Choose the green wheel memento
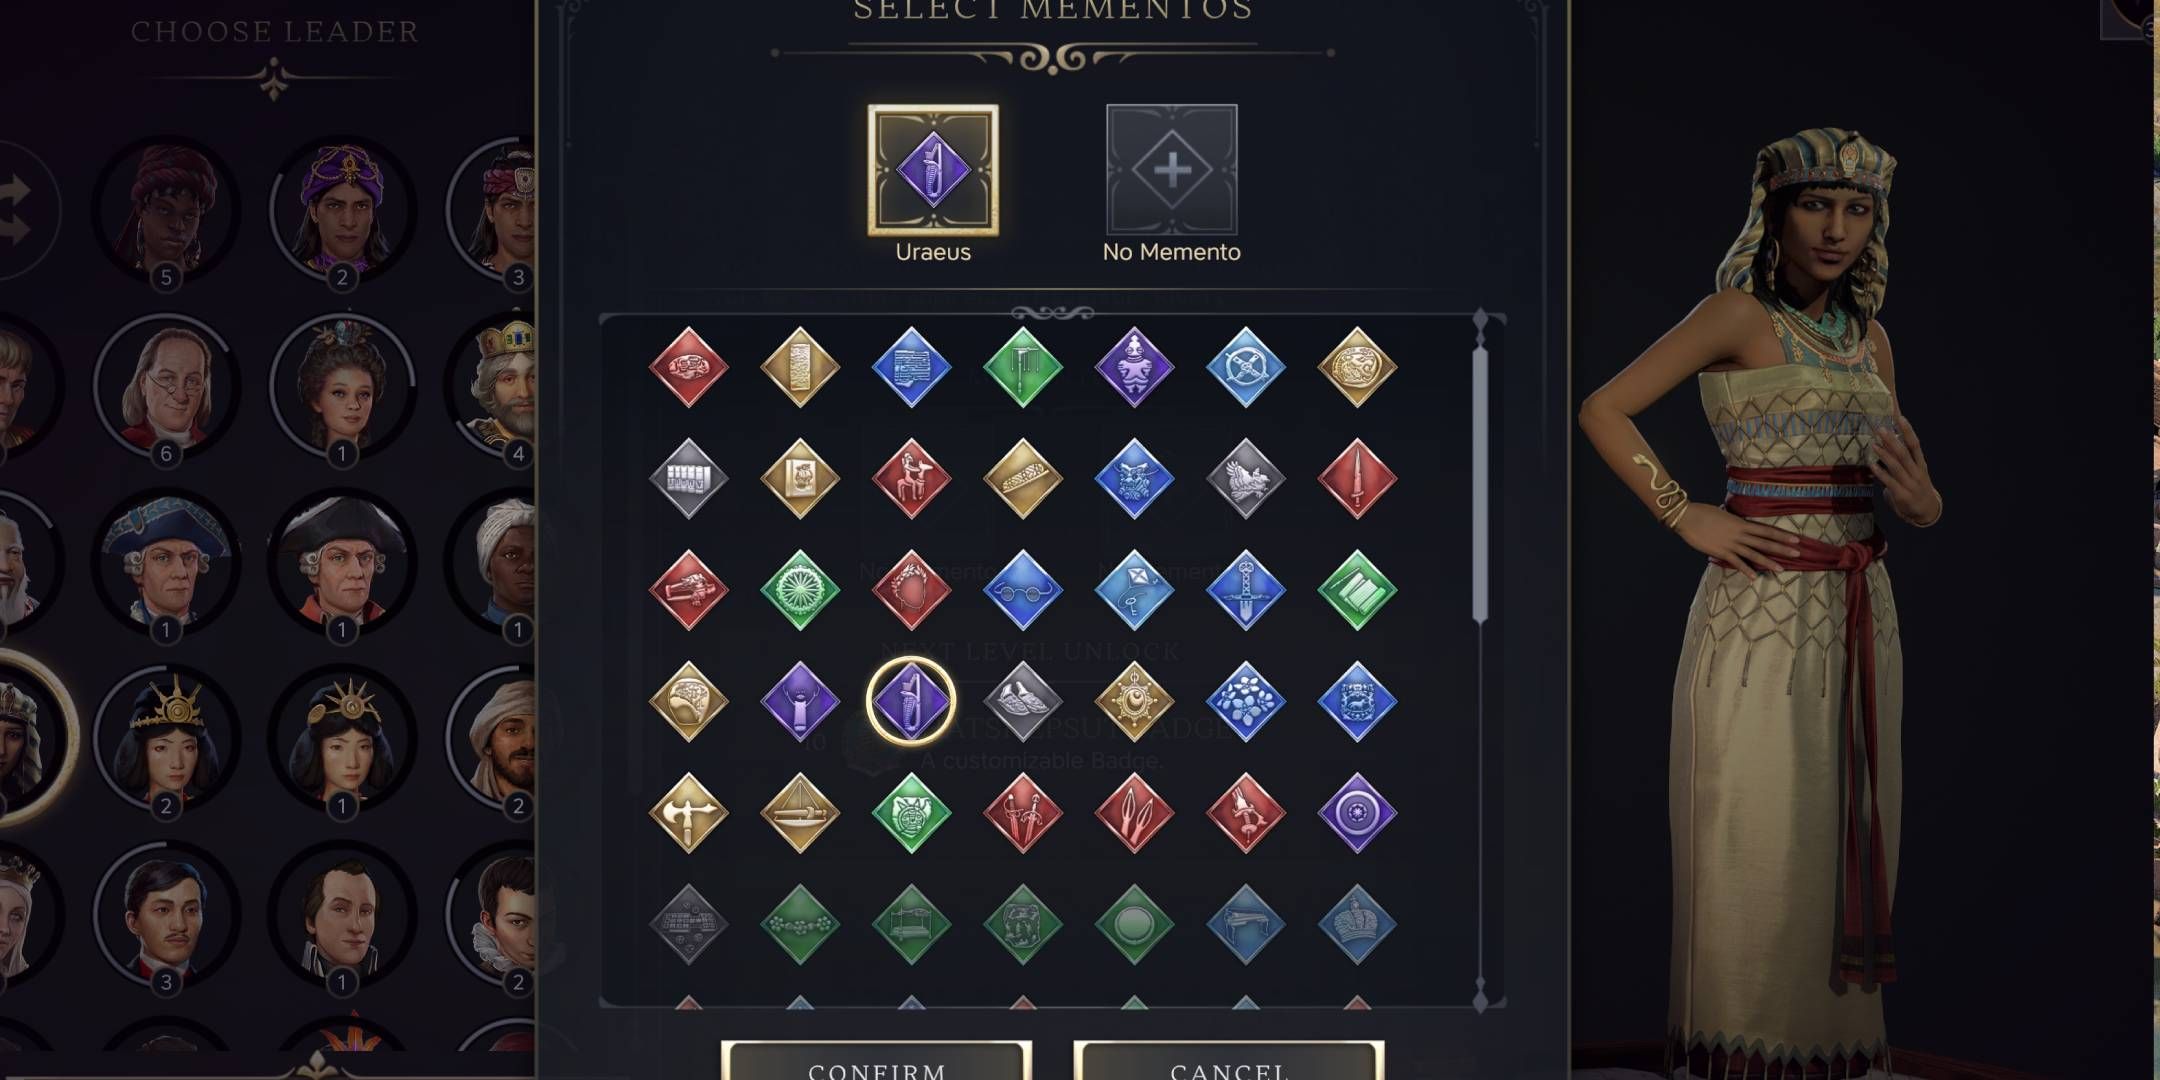Image resolution: width=2160 pixels, height=1080 pixels. tap(799, 590)
